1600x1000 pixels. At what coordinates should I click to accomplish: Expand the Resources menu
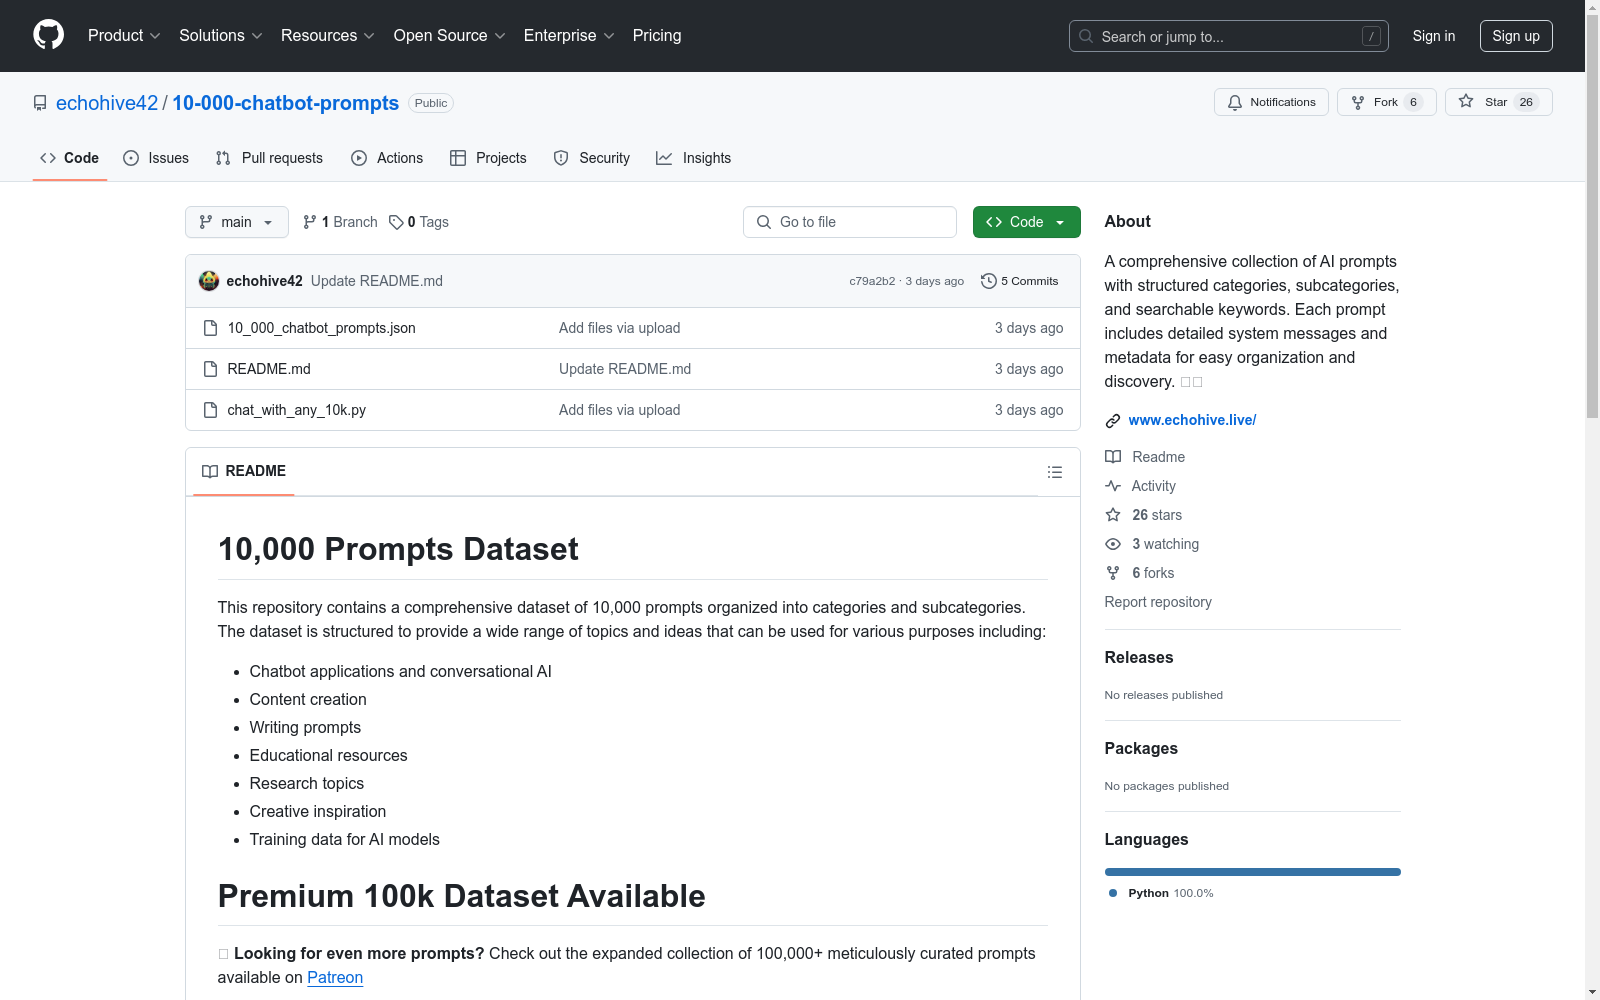click(x=328, y=35)
